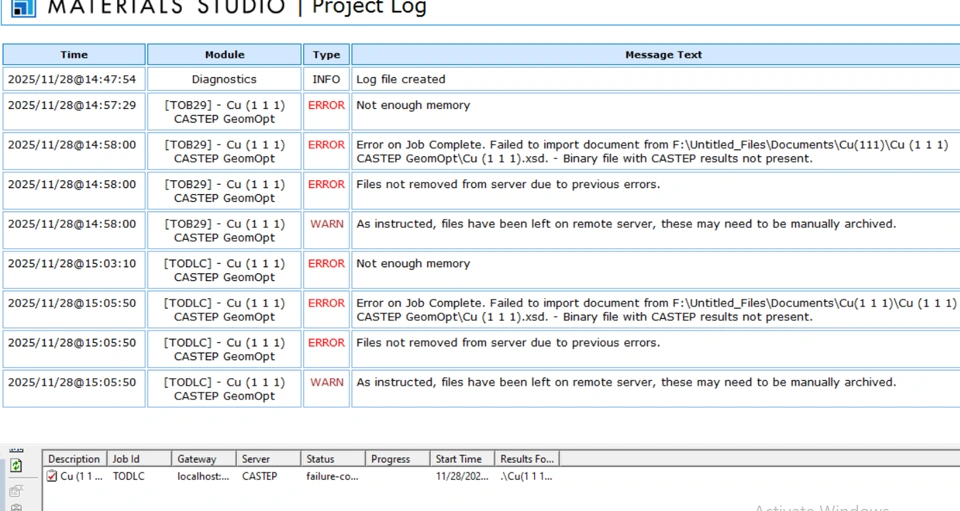The height and width of the screenshot is (511, 960).
Task: Sort jobs by the Description column header
Action: pyautogui.click(x=74, y=459)
